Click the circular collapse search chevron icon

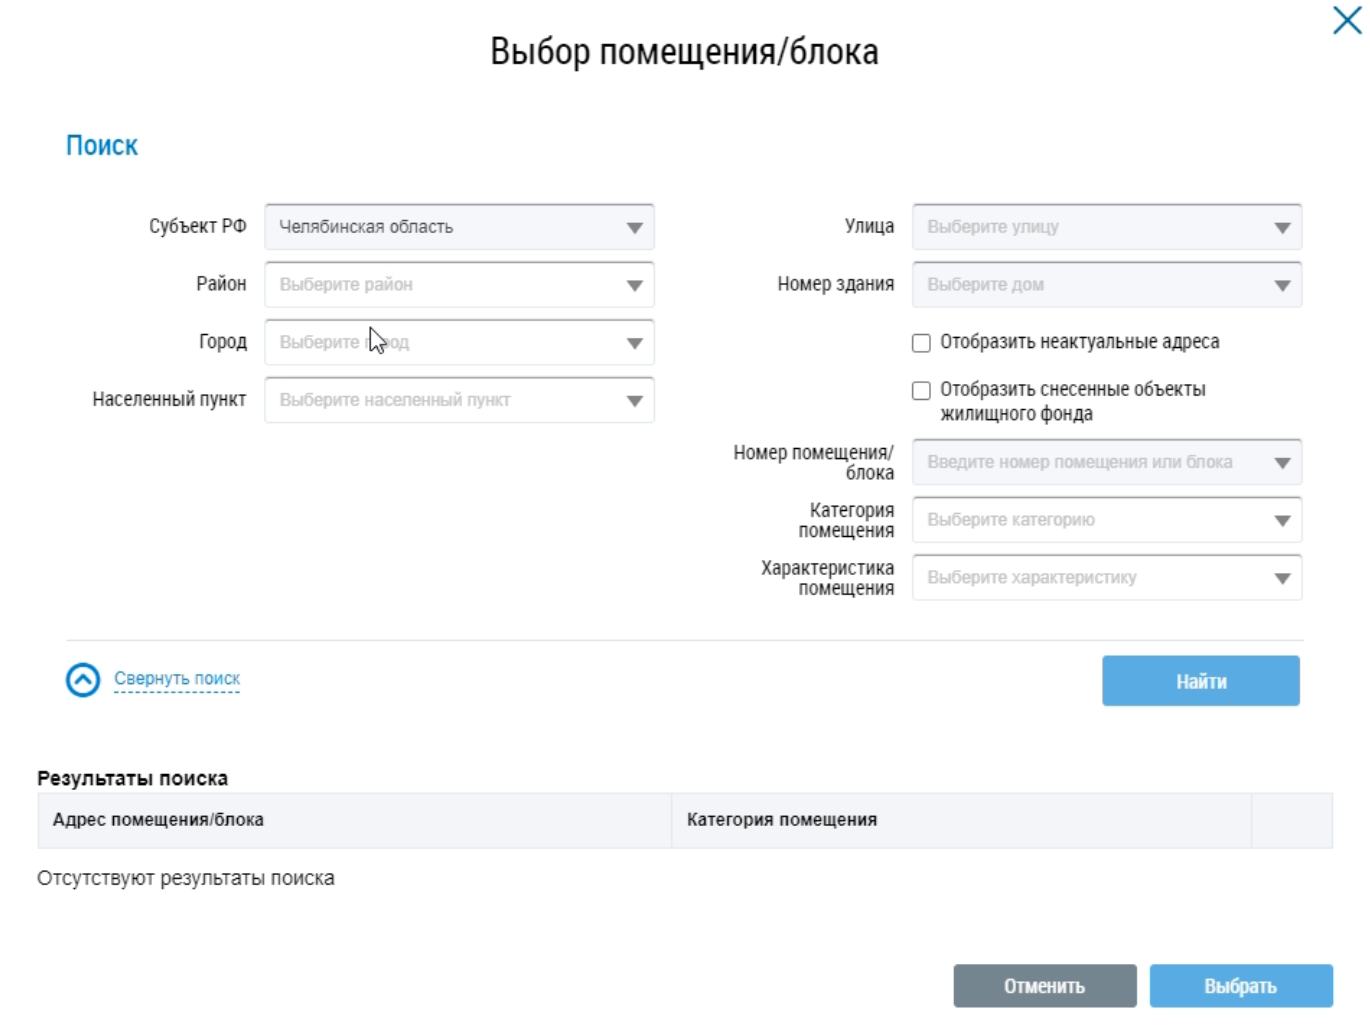pyautogui.click(x=83, y=680)
